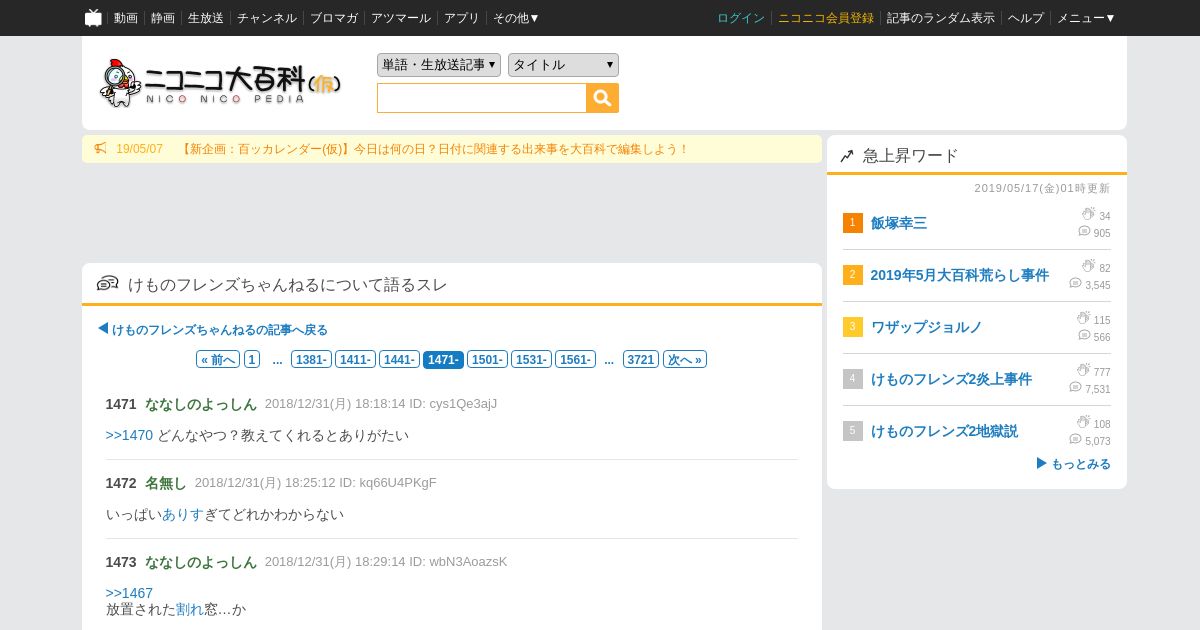This screenshot has height=630, width=1200.
Task: Expand the その他▼ menu
Action: [516, 18]
